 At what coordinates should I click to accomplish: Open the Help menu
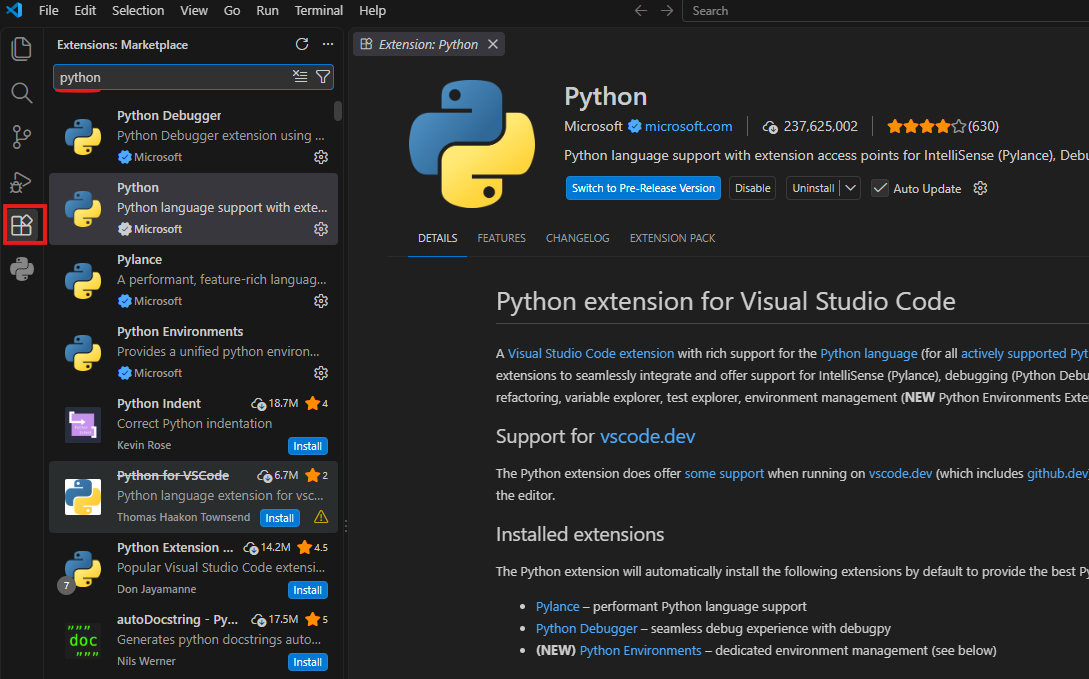[x=372, y=10]
